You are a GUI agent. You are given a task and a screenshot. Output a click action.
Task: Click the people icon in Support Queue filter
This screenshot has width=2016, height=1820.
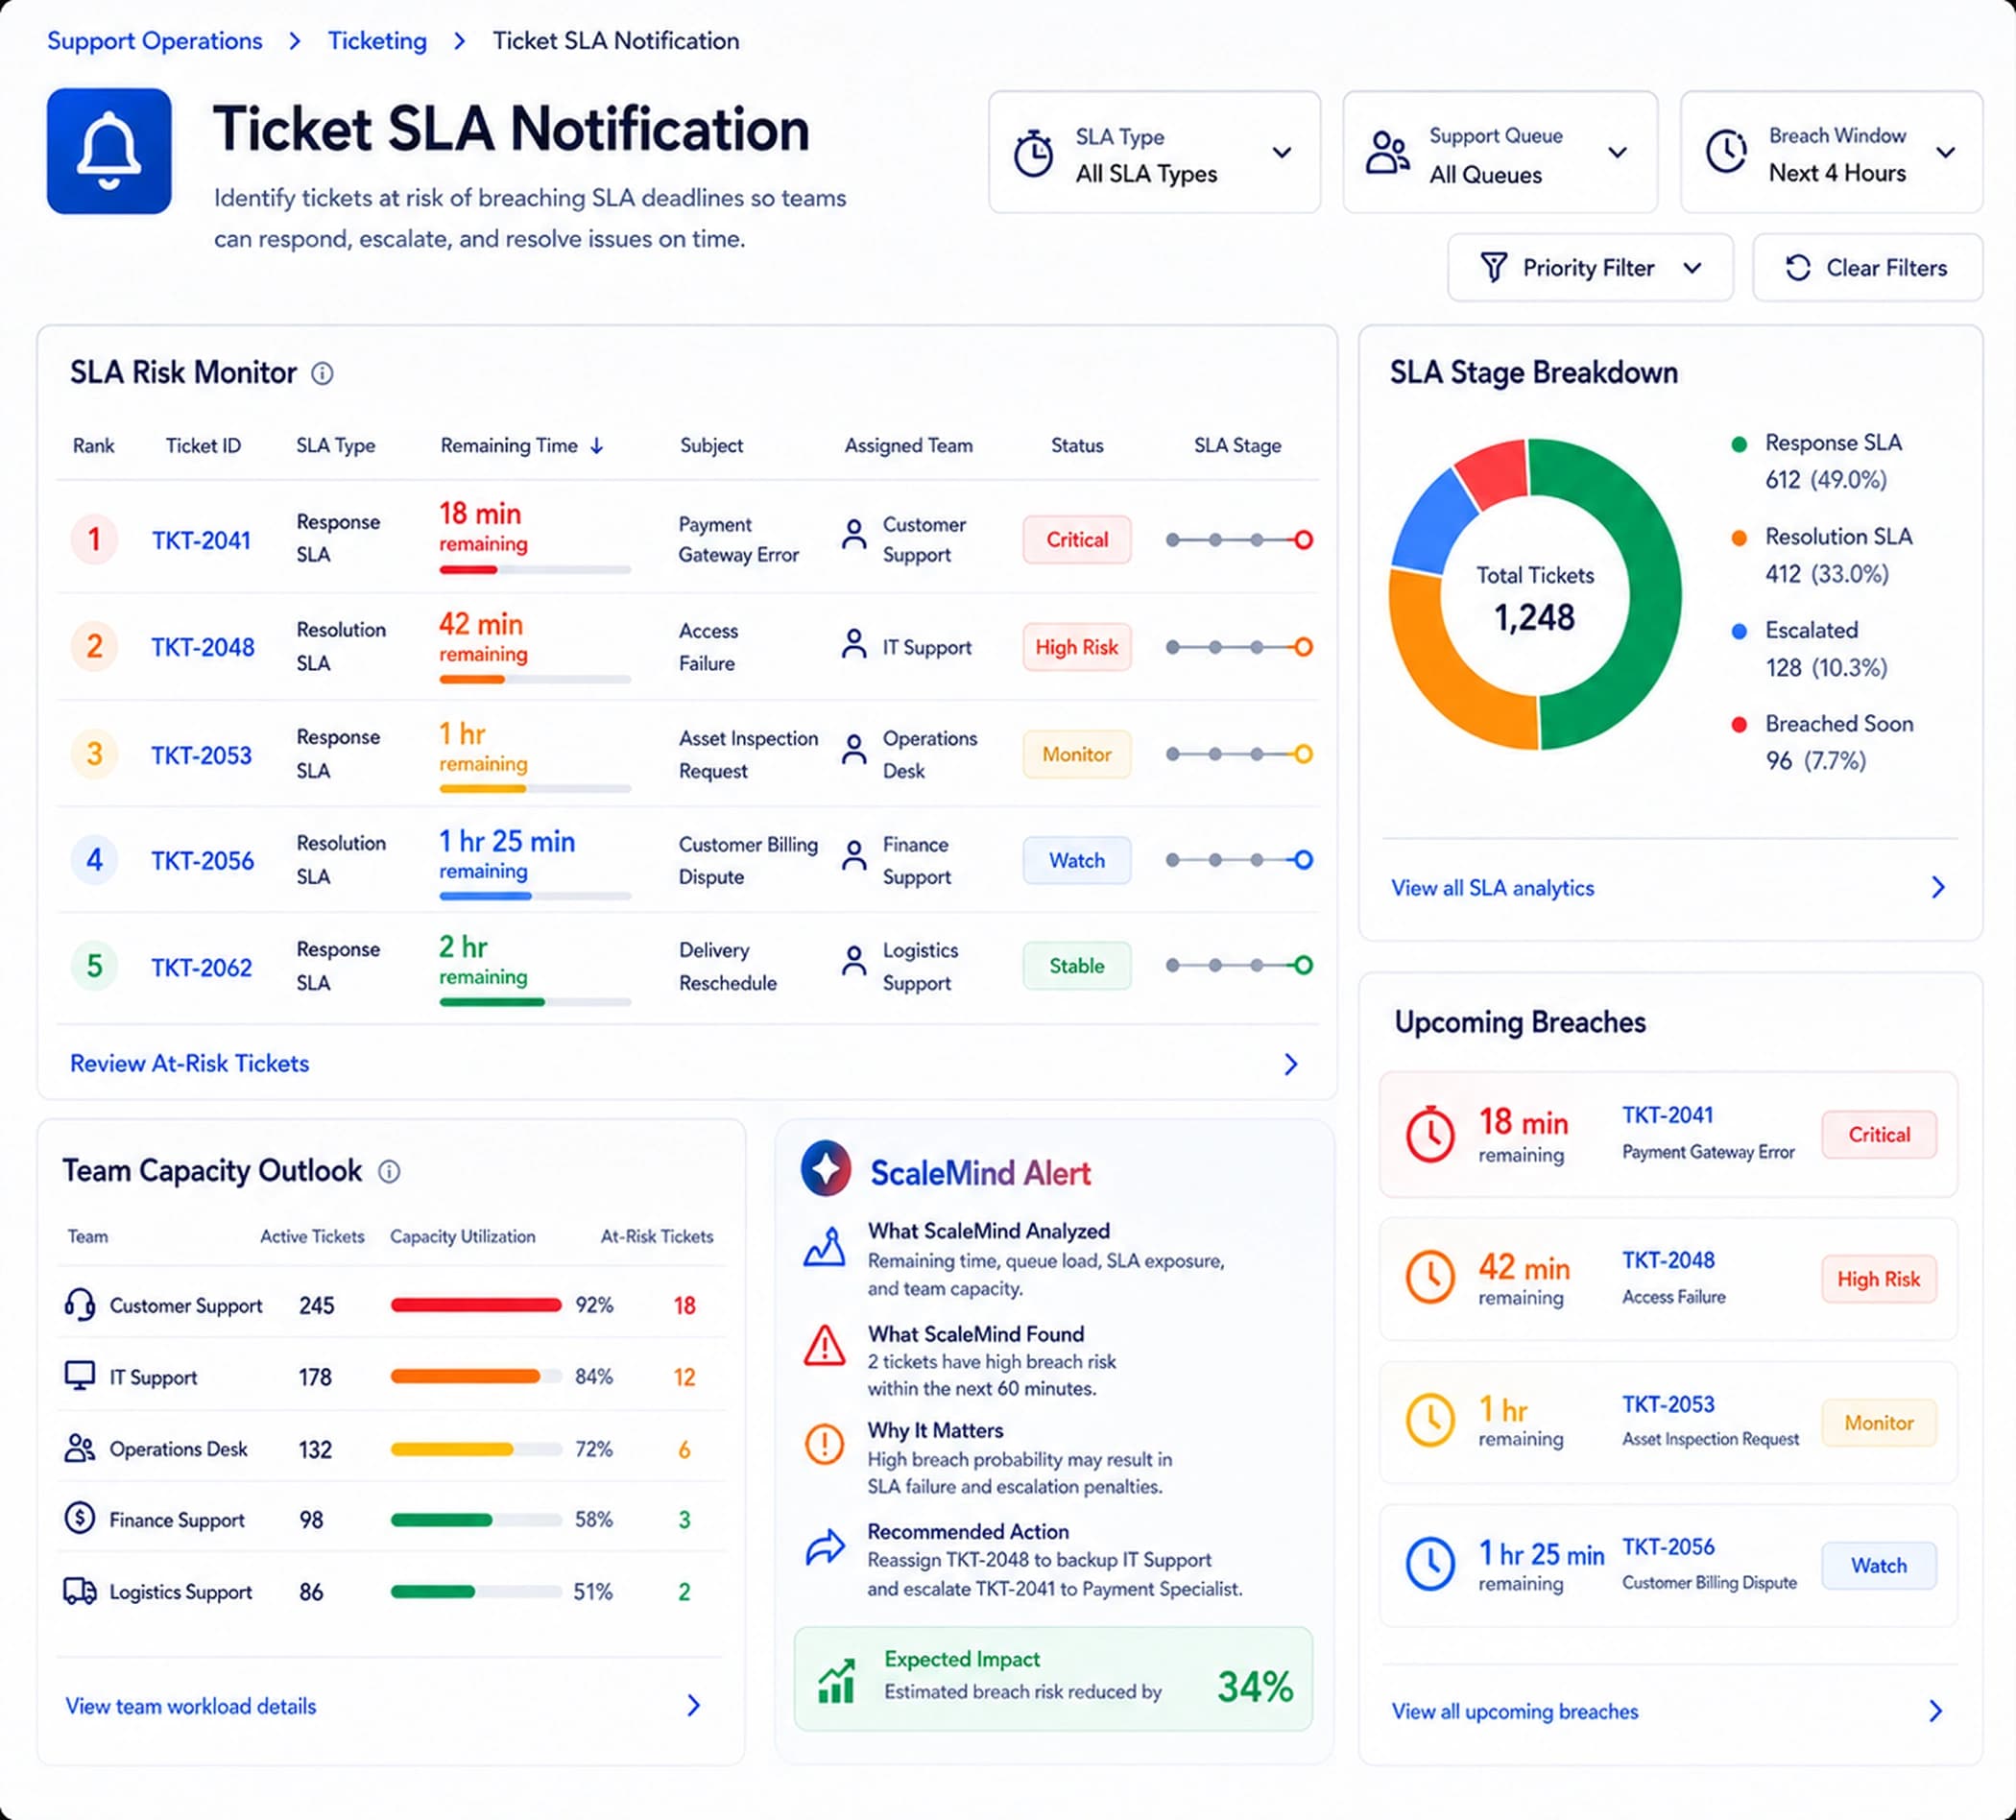pos(1388,153)
